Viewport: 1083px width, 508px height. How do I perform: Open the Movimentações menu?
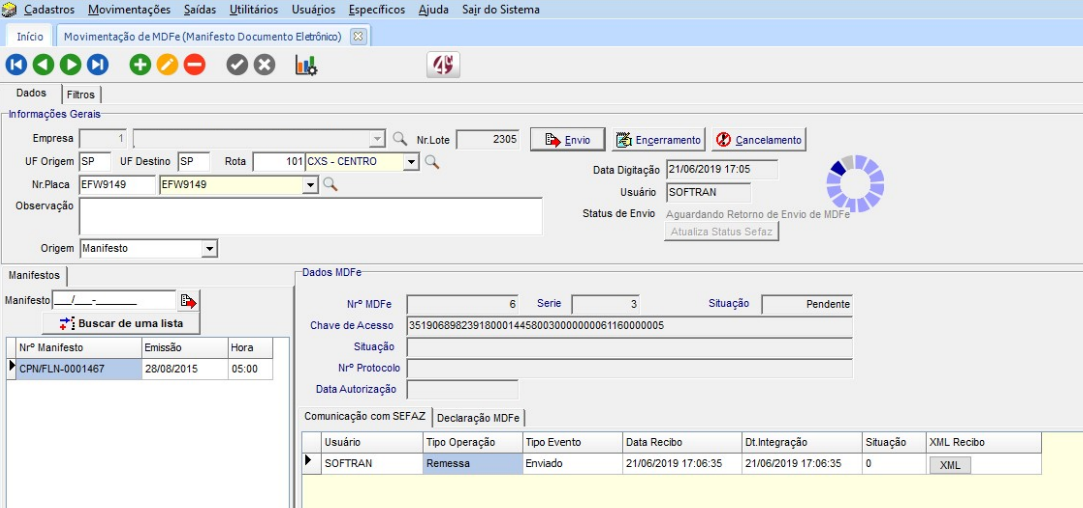pyautogui.click(x=129, y=10)
